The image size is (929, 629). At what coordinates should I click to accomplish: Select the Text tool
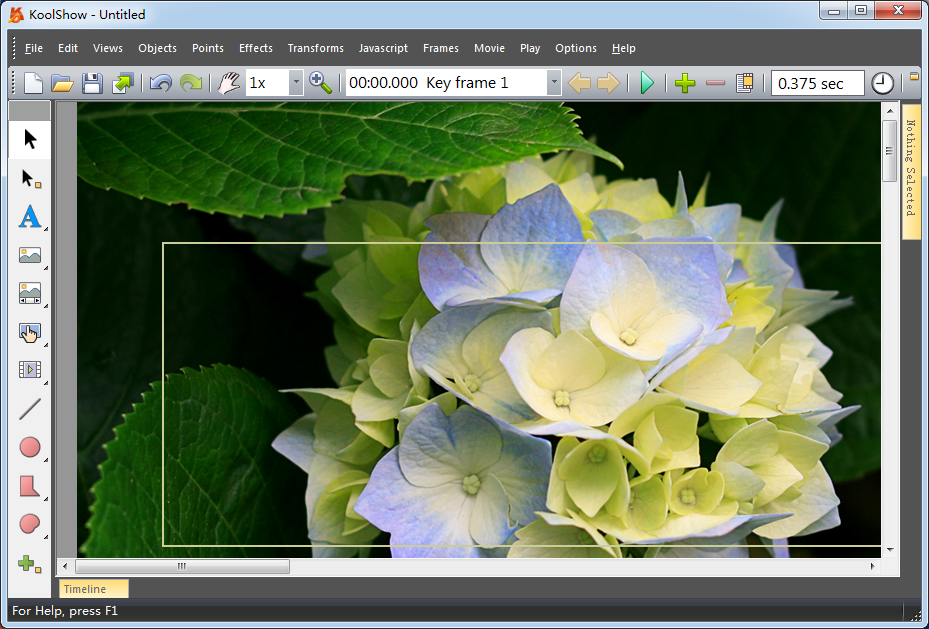click(x=30, y=217)
